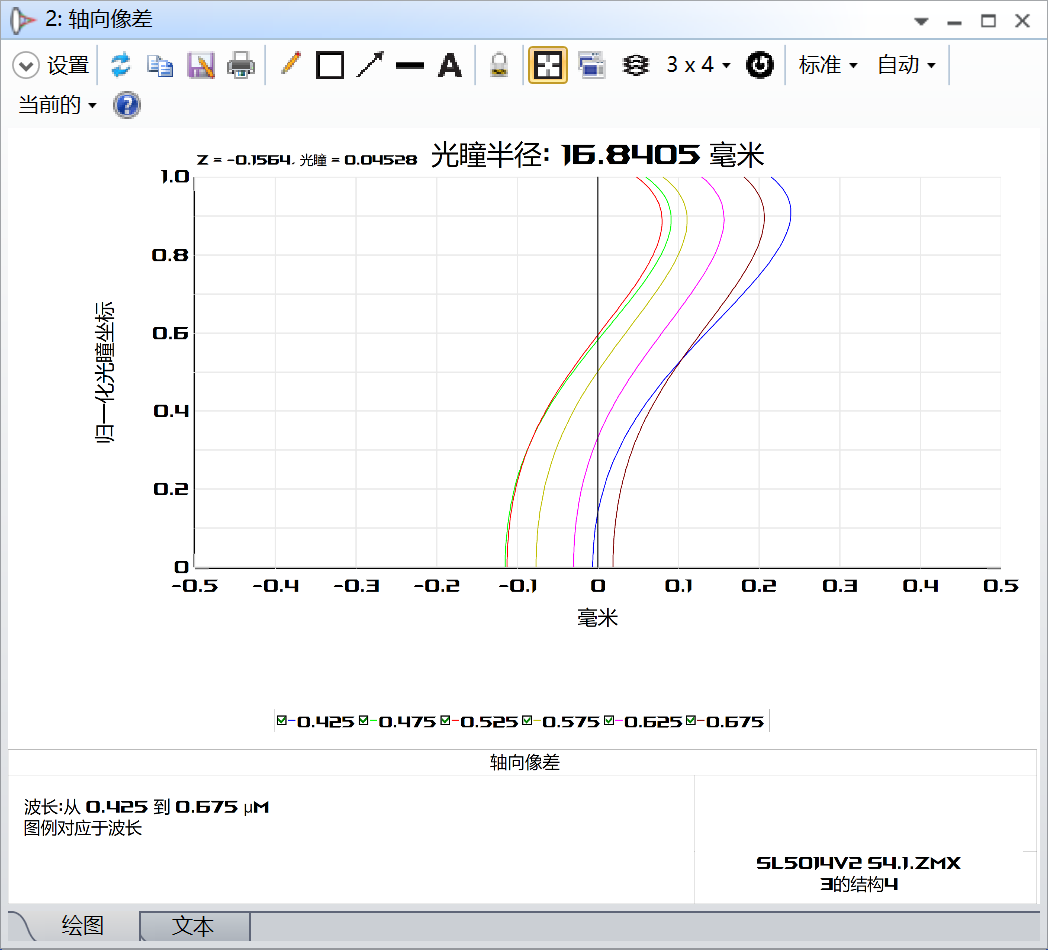Click the 轴向像差 caption heading
Viewport: 1048px width, 950px height.
click(x=525, y=762)
